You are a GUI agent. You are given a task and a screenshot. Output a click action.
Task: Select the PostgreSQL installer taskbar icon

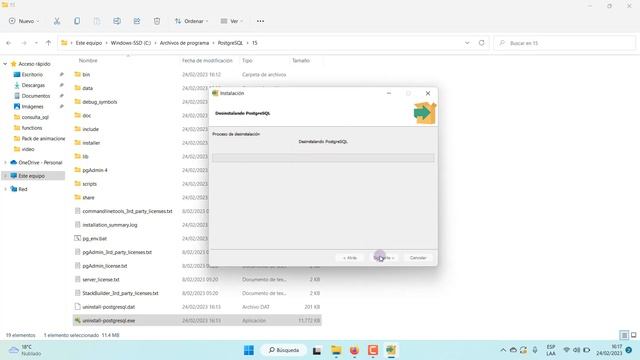(391, 350)
